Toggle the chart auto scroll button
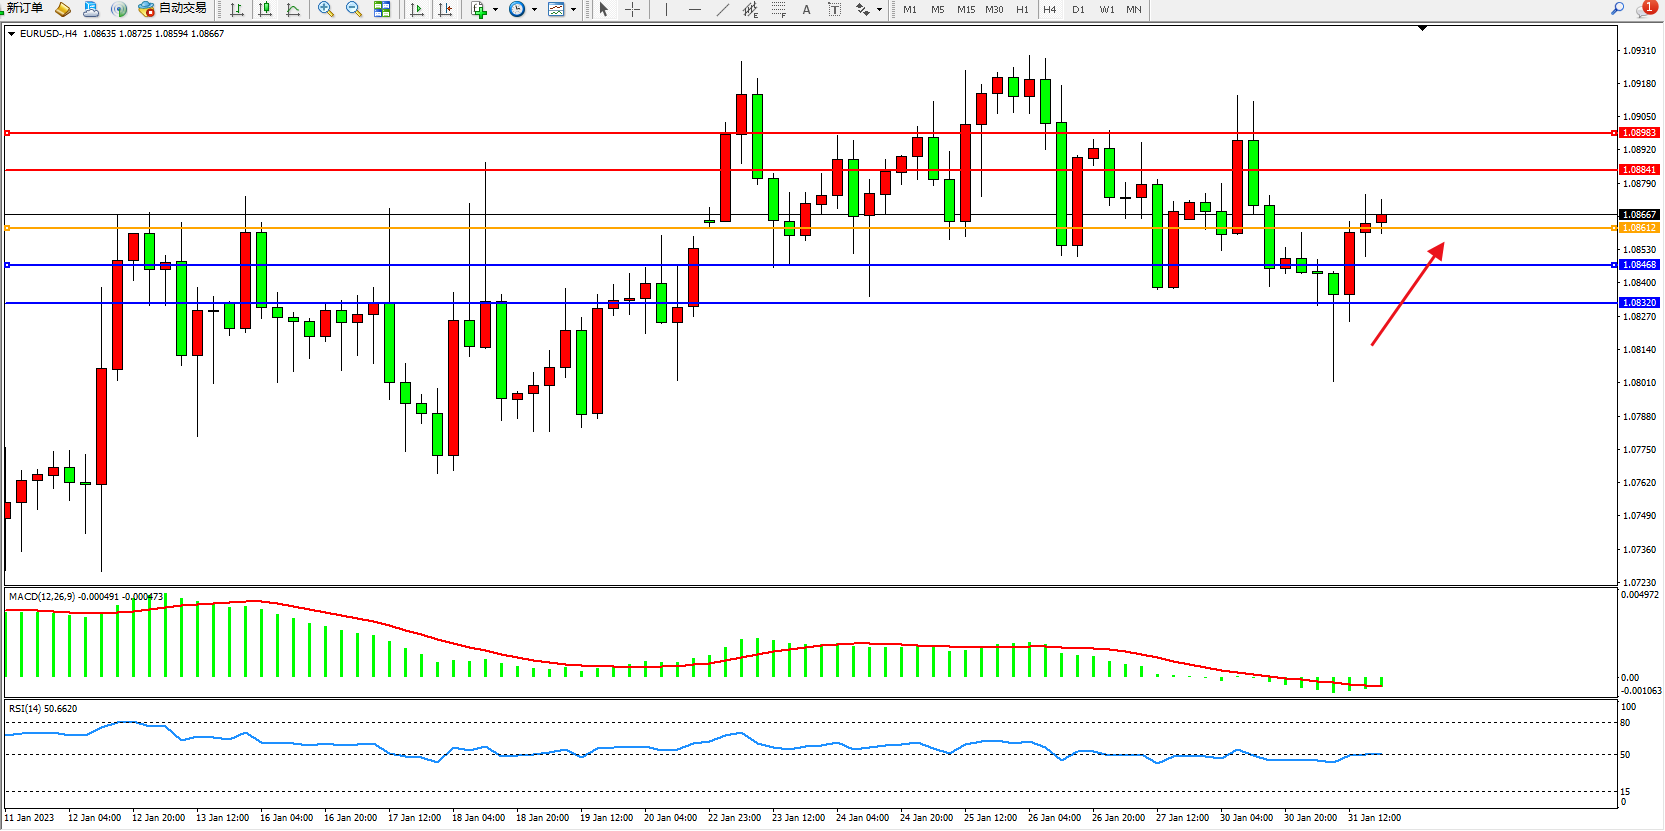The width and height of the screenshot is (1665, 831). (x=417, y=9)
